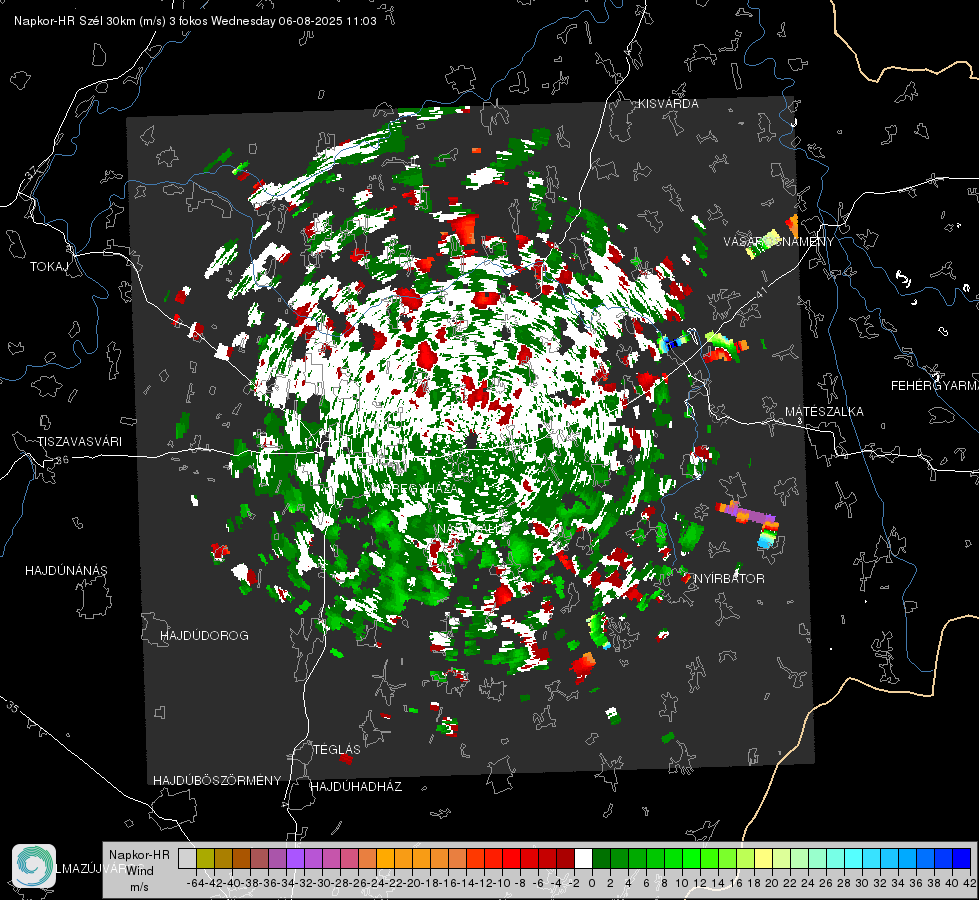The width and height of the screenshot is (979, 900).
Task: Click the FEHÉRGYARMAT label at right edge
Action: [x=934, y=386]
